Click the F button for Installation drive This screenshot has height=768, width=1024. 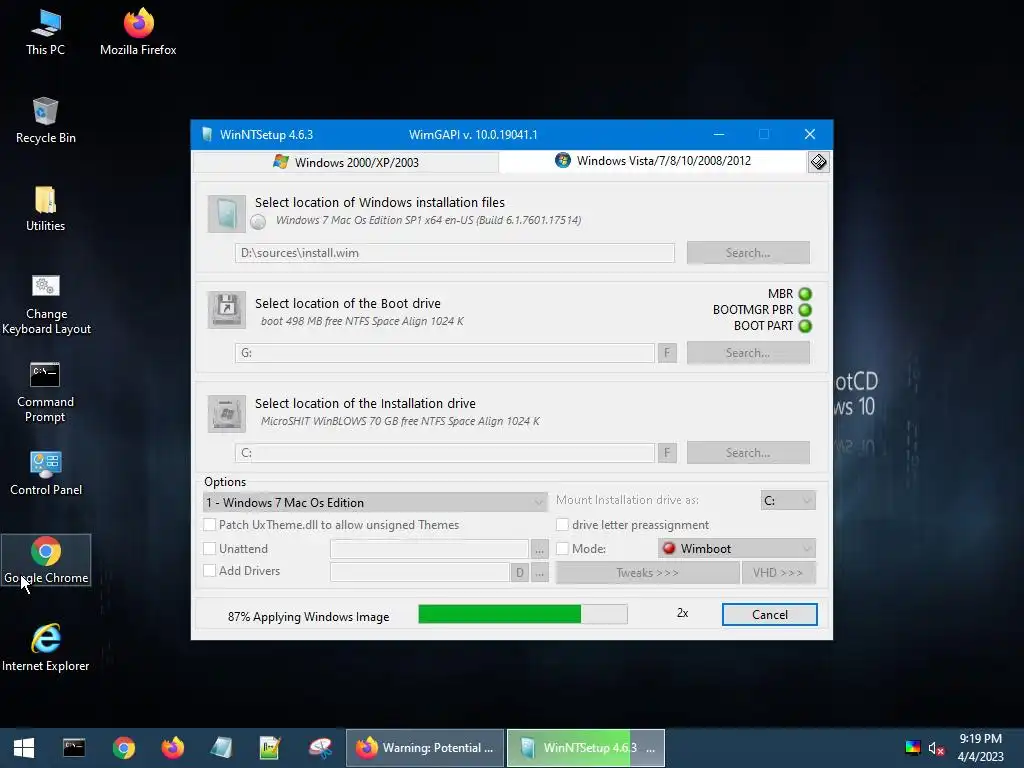667,453
